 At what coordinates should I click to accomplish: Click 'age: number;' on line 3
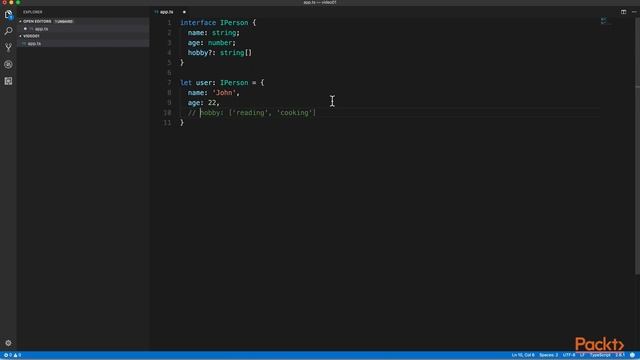click(212, 42)
